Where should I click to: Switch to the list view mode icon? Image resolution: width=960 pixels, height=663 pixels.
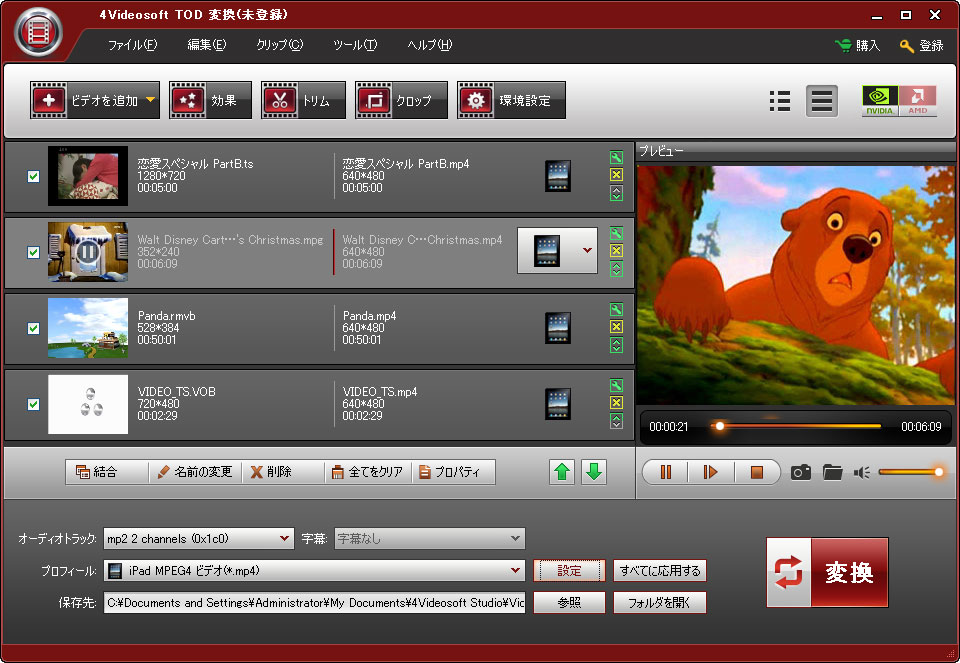click(x=780, y=101)
